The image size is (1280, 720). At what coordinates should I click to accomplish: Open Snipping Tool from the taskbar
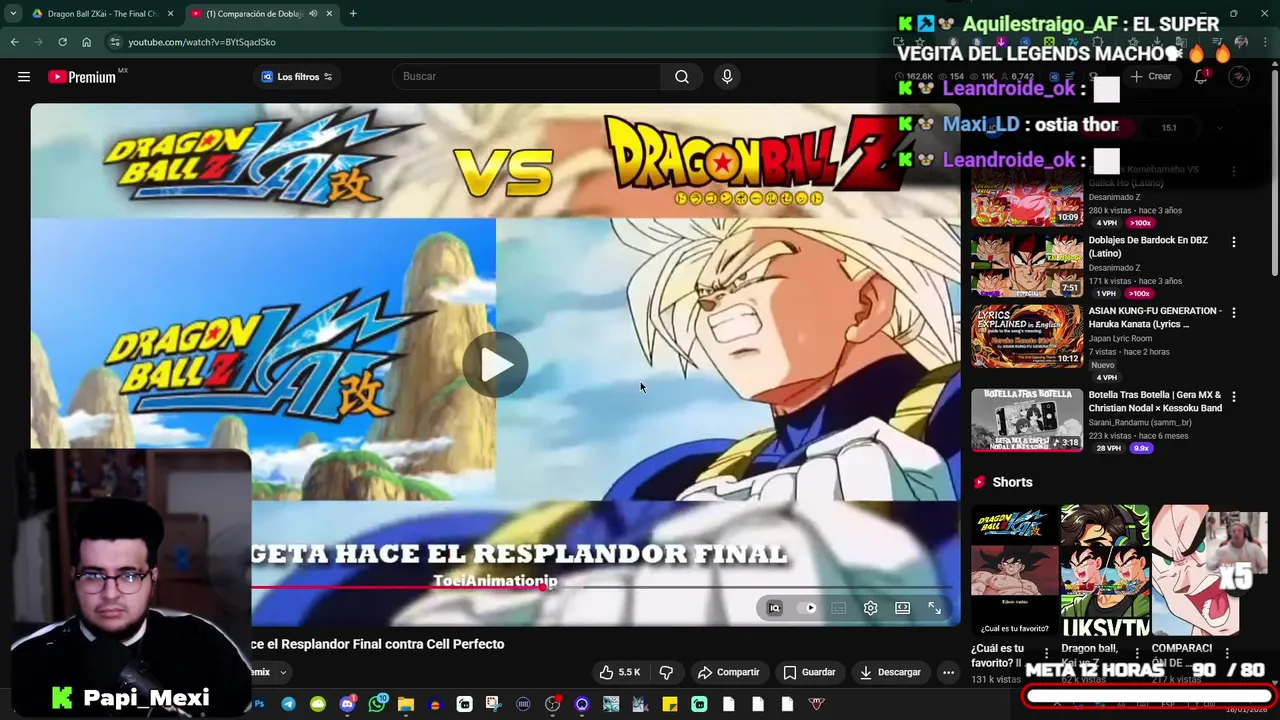pyautogui.click(x=494, y=704)
